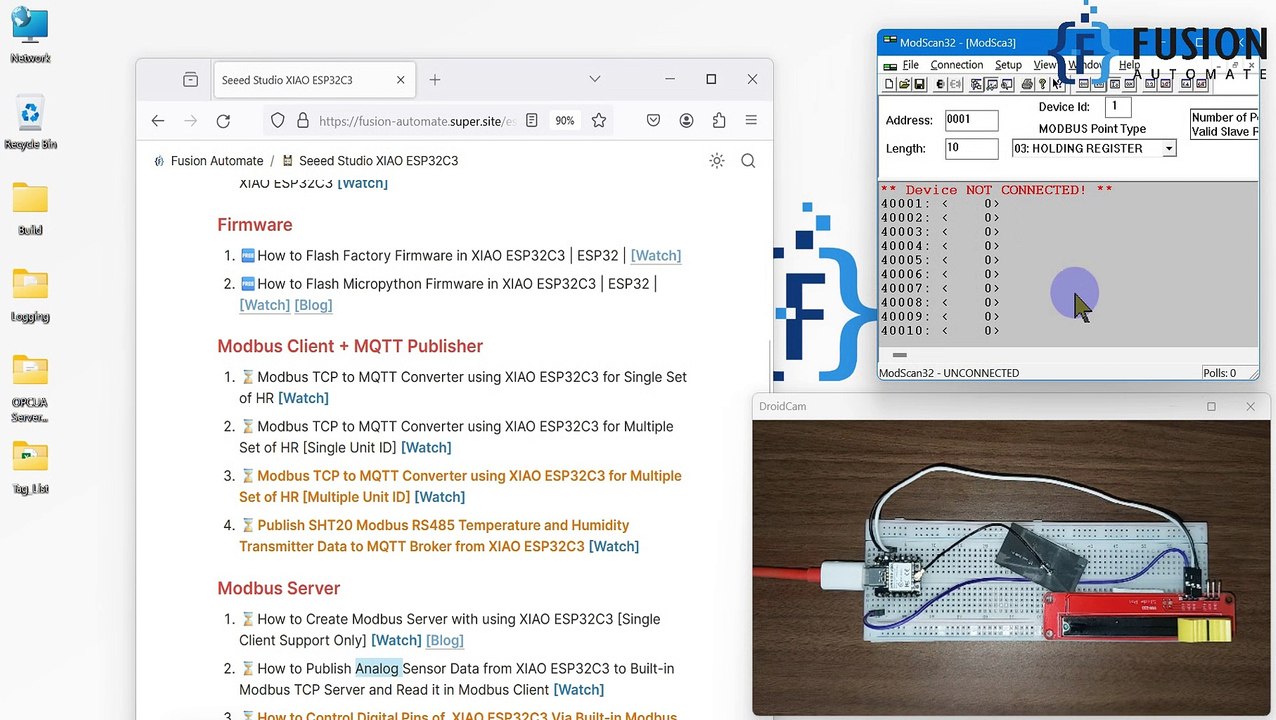The height and width of the screenshot is (720, 1276).
Task: Click Blog link for Create Modbus Server item
Action: coord(445,640)
